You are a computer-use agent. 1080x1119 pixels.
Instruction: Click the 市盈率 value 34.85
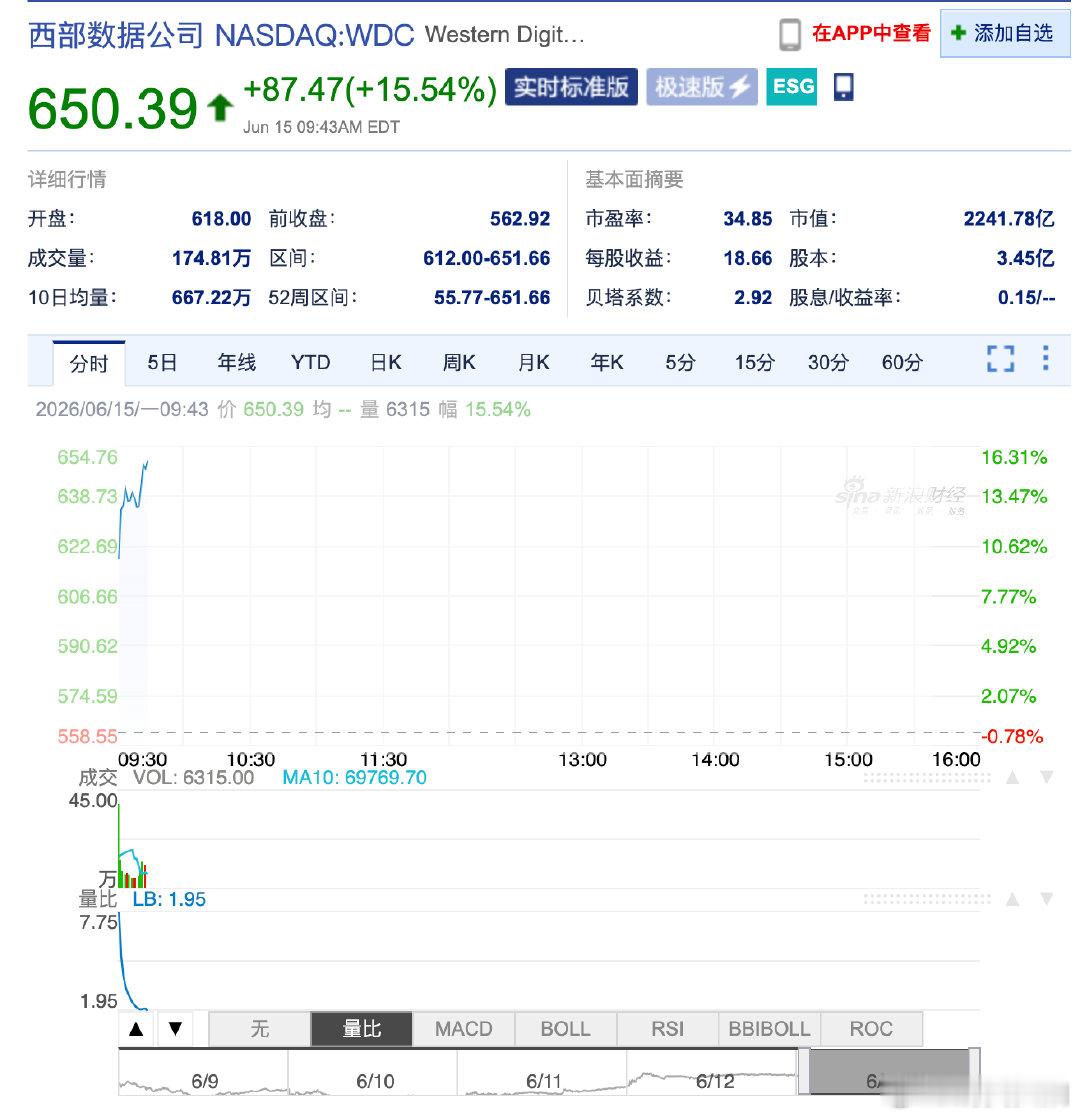coord(747,218)
